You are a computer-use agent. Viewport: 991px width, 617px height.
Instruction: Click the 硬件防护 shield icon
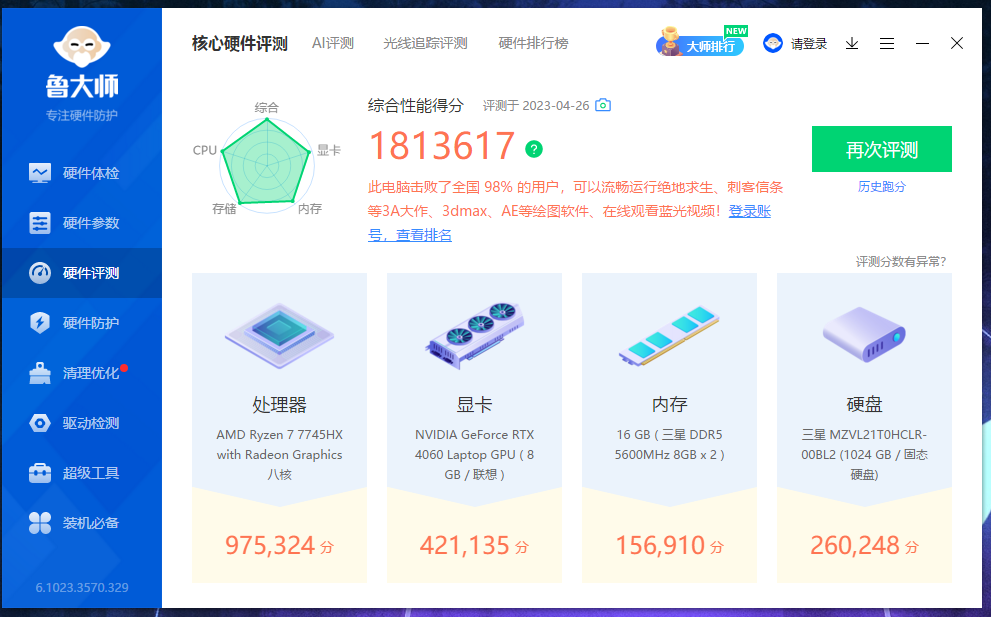pyautogui.click(x=40, y=322)
